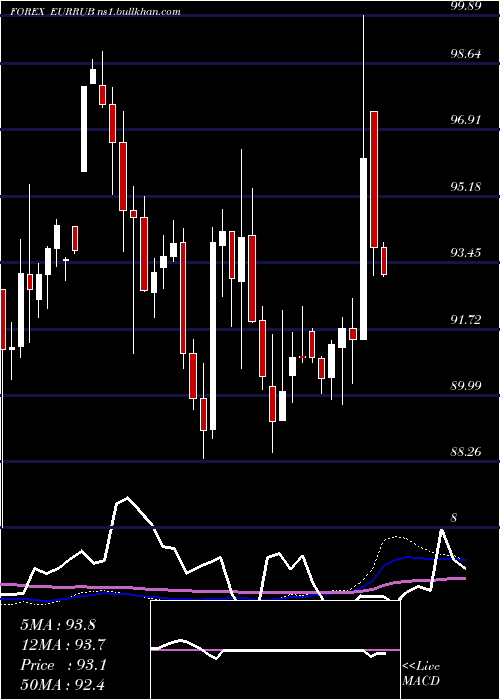
Task: Click the Live MACD label
Action: (x=421, y=673)
